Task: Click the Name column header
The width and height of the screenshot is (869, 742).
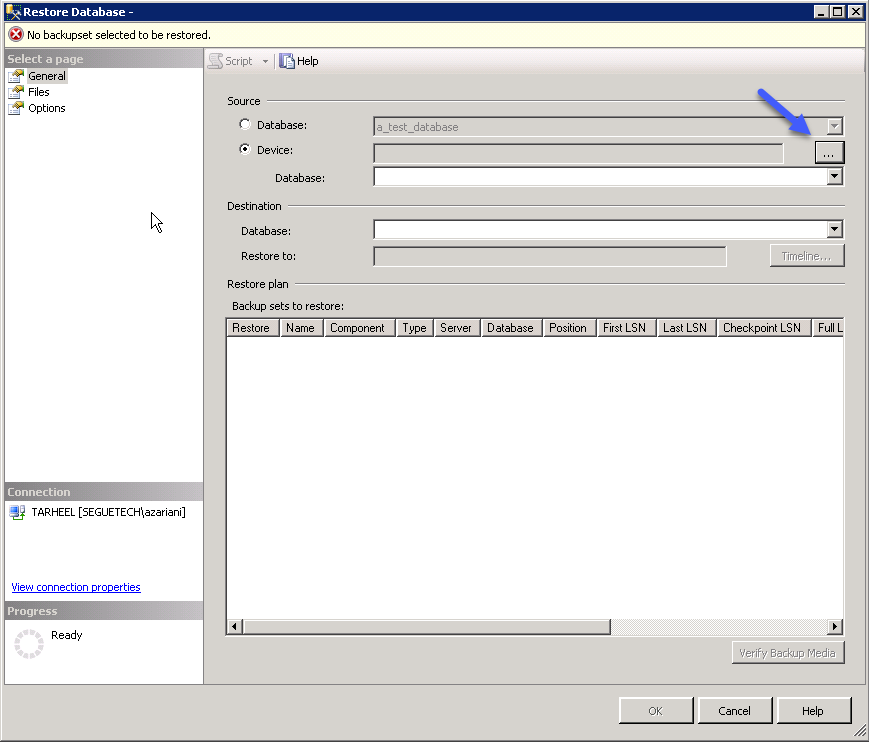Action: click(x=300, y=328)
